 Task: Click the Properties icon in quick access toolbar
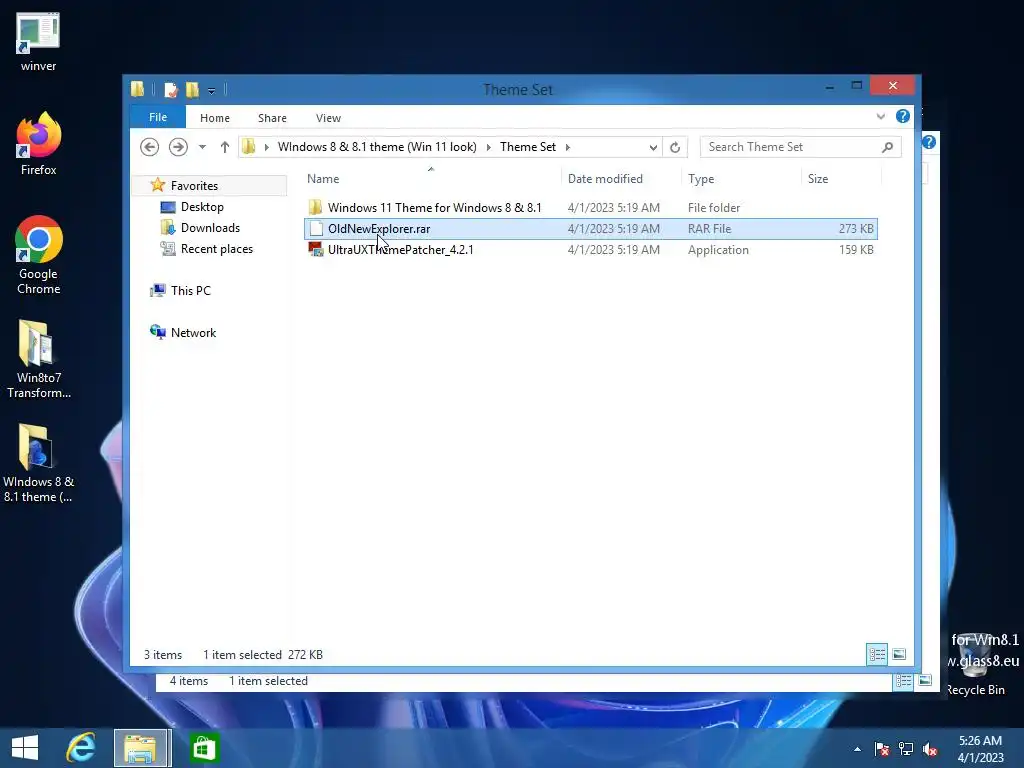171,89
